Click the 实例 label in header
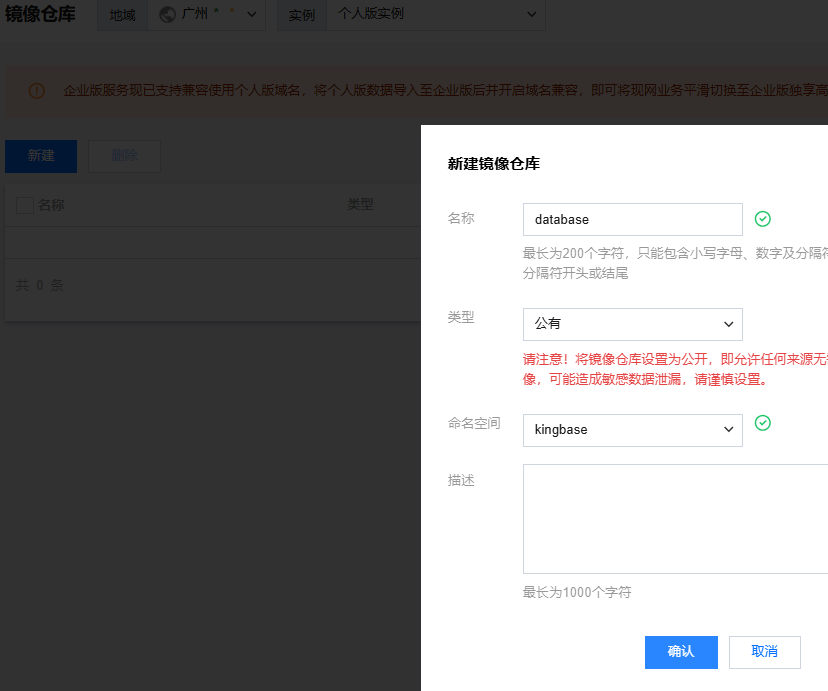This screenshot has width=828, height=691. pos(301,15)
